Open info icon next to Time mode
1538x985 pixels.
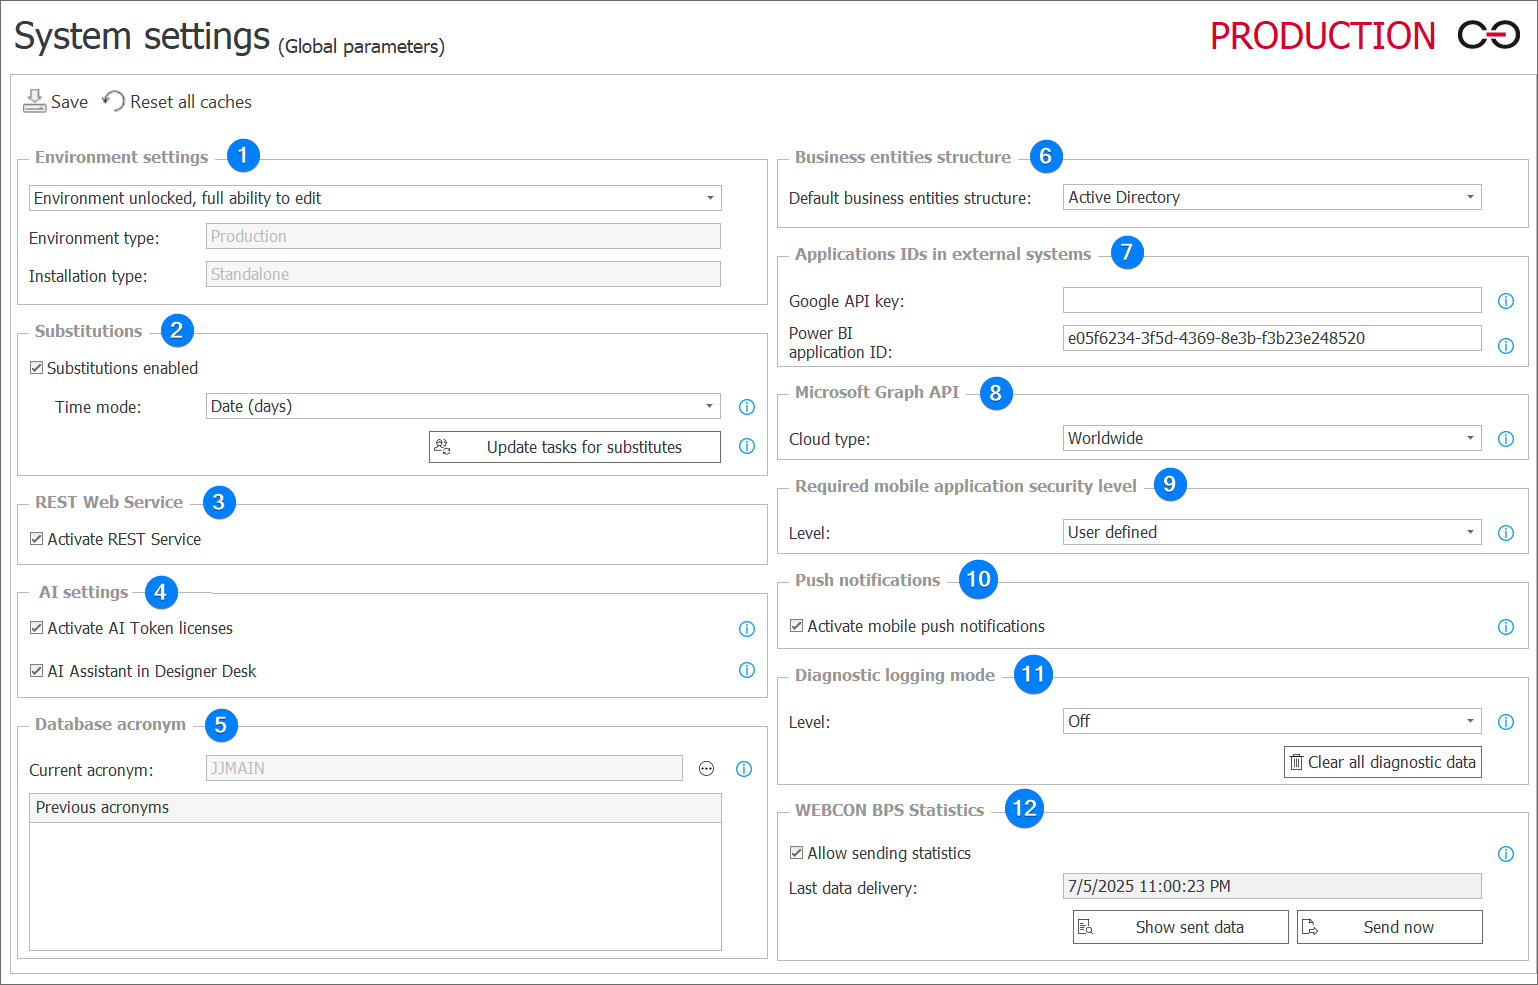pos(746,407)
